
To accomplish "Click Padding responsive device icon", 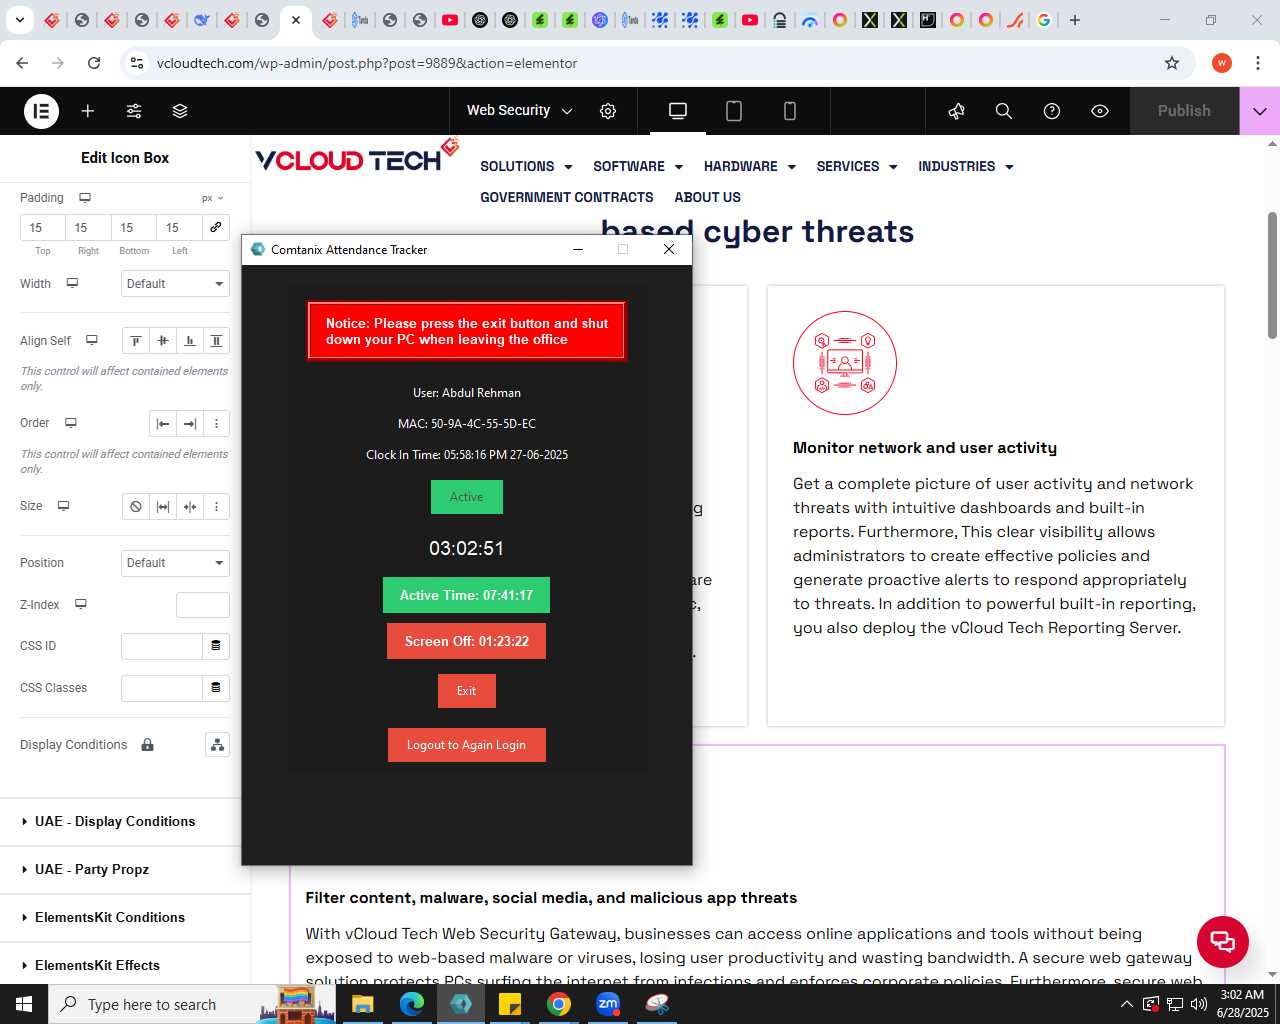I will click(x=85, y=198).
